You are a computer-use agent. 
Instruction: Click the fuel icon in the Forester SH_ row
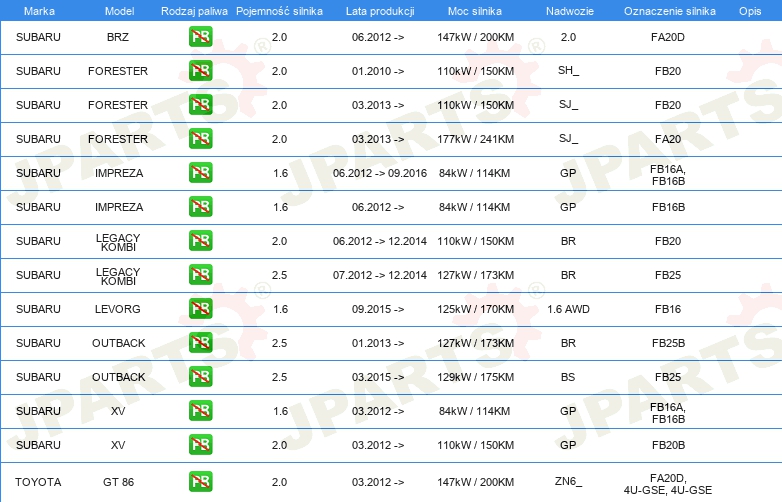pyautogui.click(x=200, y=70)
